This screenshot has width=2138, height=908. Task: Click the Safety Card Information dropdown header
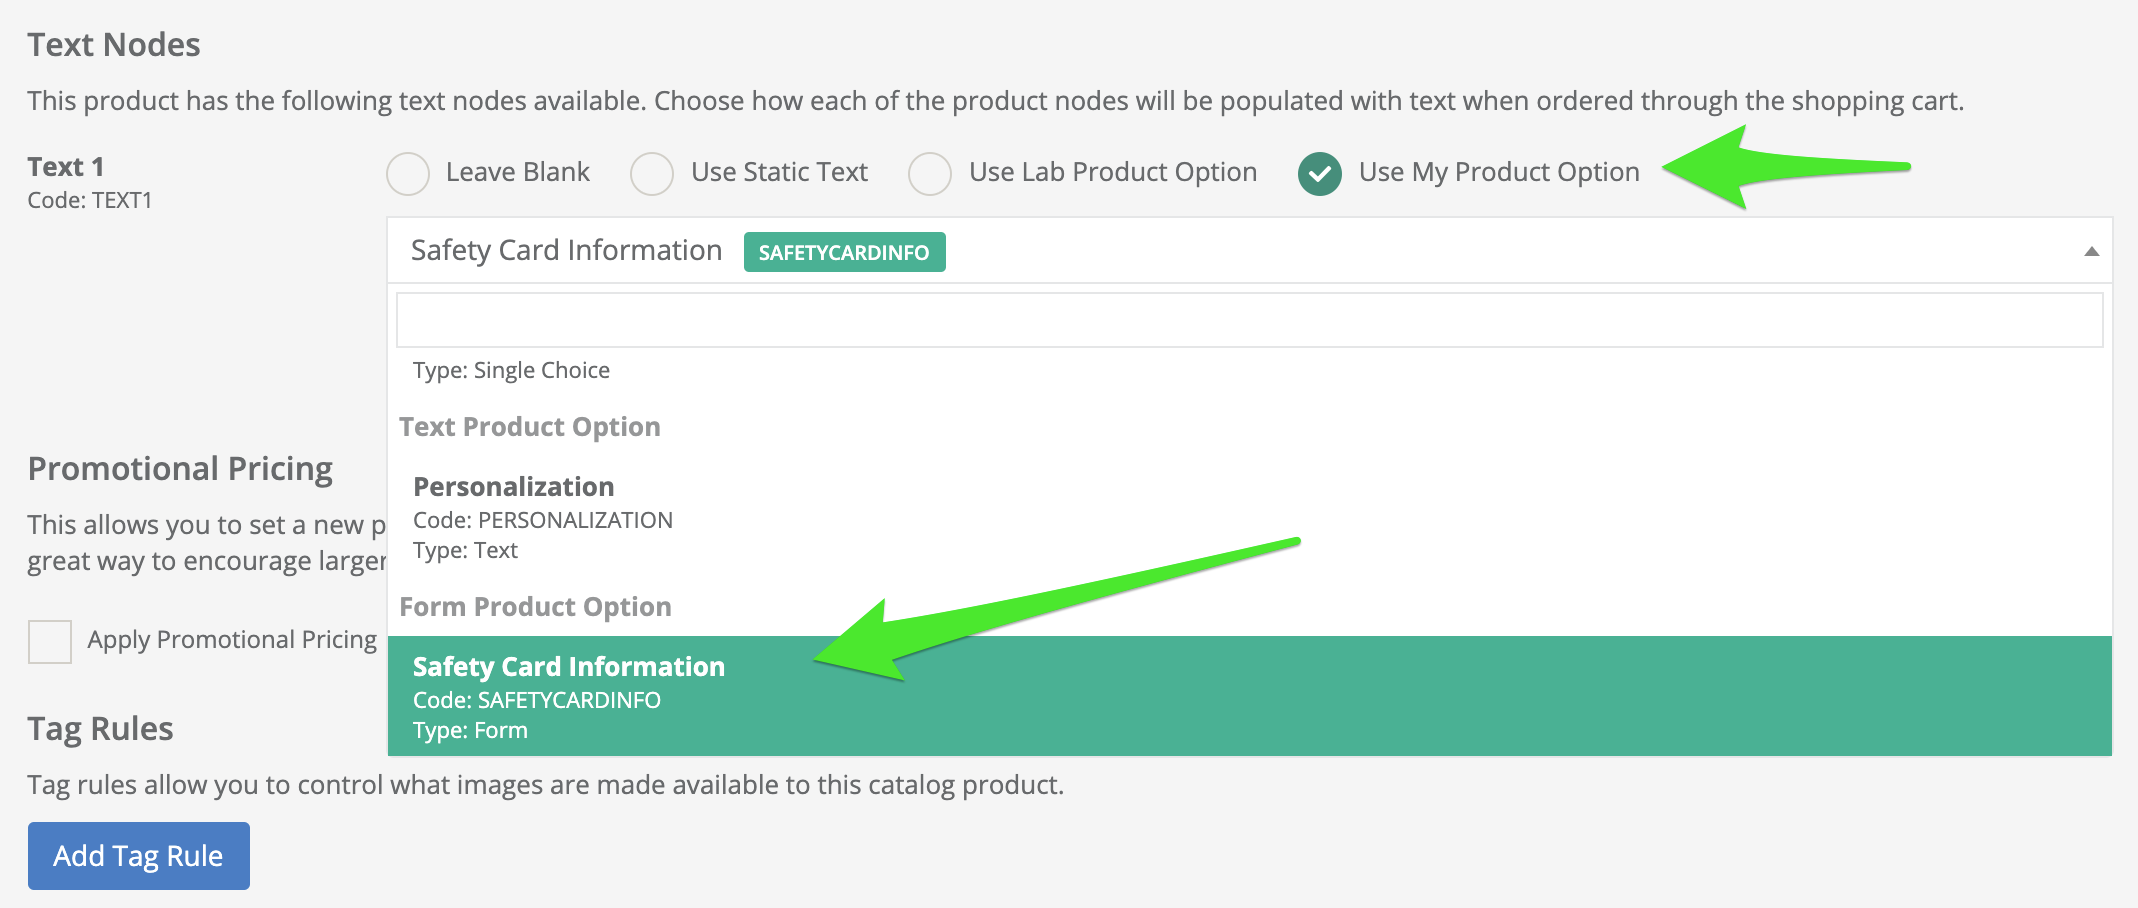pyautogui.click(x=1249, y=250)
